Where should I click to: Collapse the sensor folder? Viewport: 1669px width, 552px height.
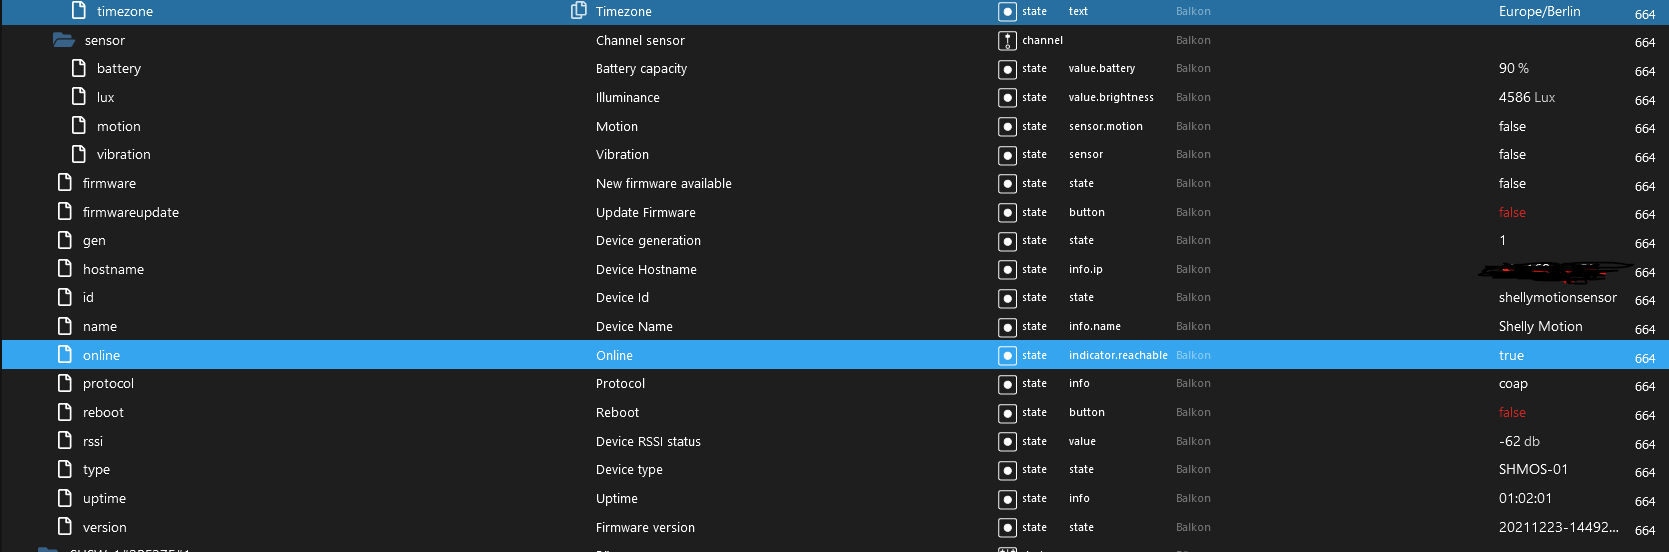(64, 40)
